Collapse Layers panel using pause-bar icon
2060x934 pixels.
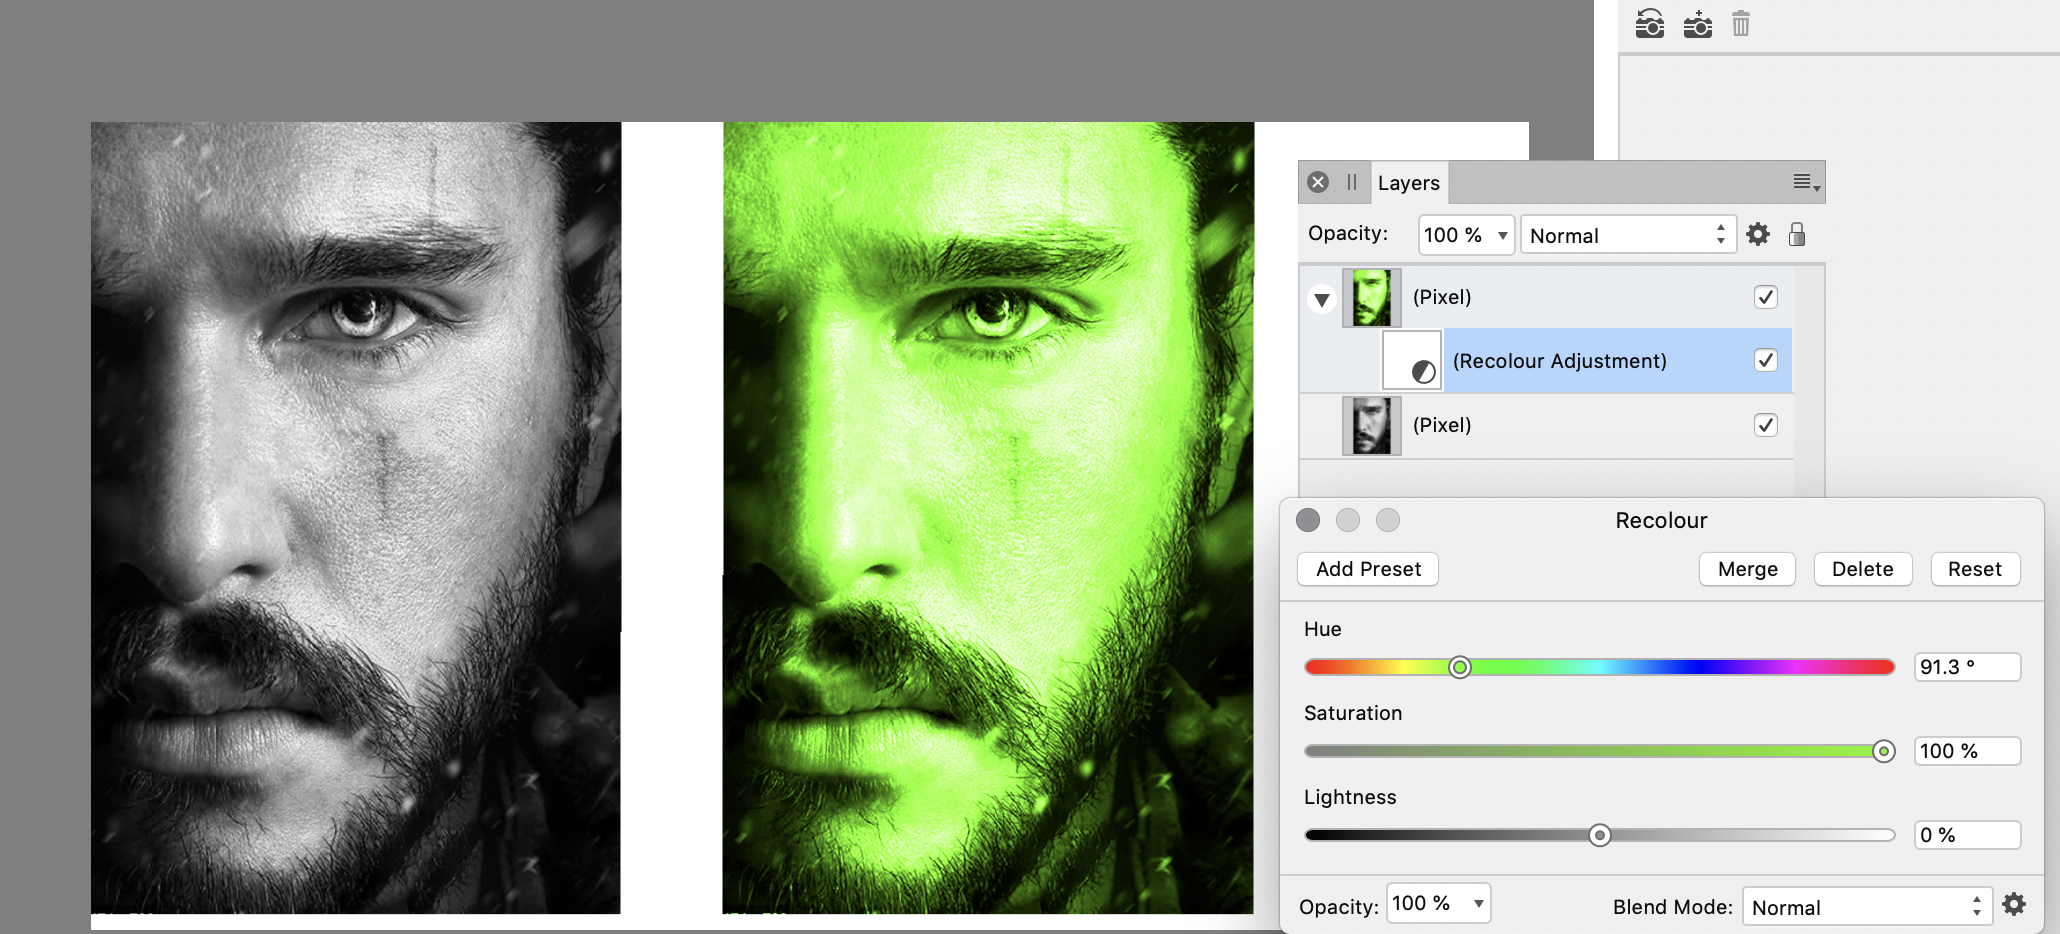1352,182
